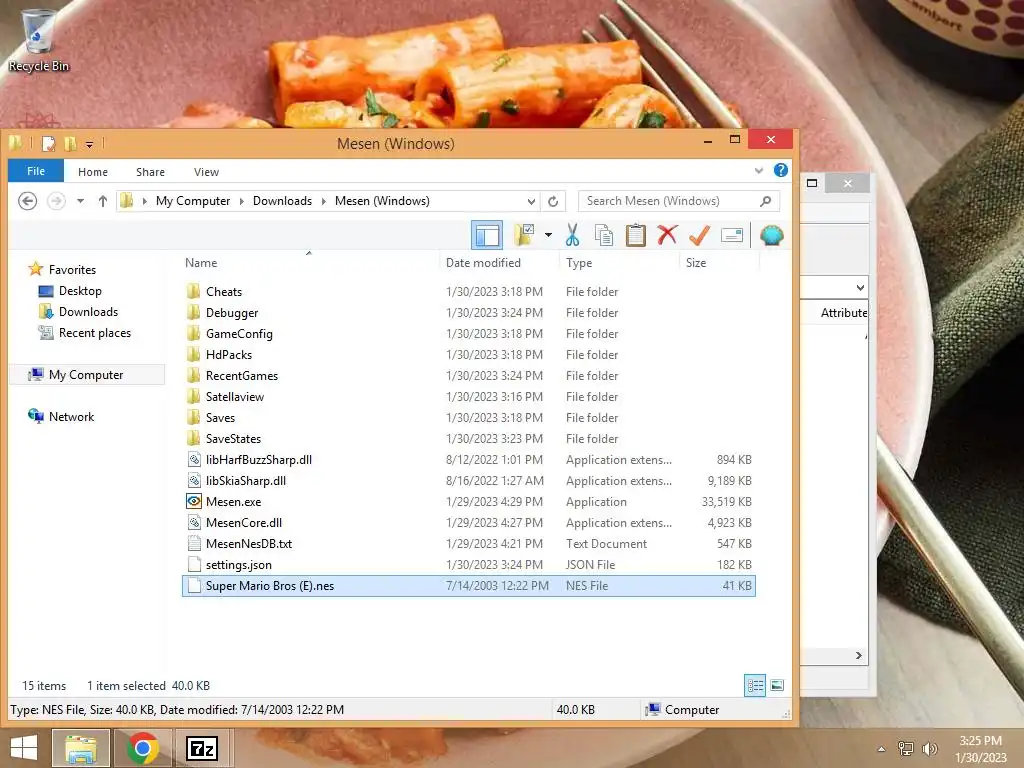Click Quick Access new folder icon in title bar
Screen dimensions: 1024x768
pos(71,143)
